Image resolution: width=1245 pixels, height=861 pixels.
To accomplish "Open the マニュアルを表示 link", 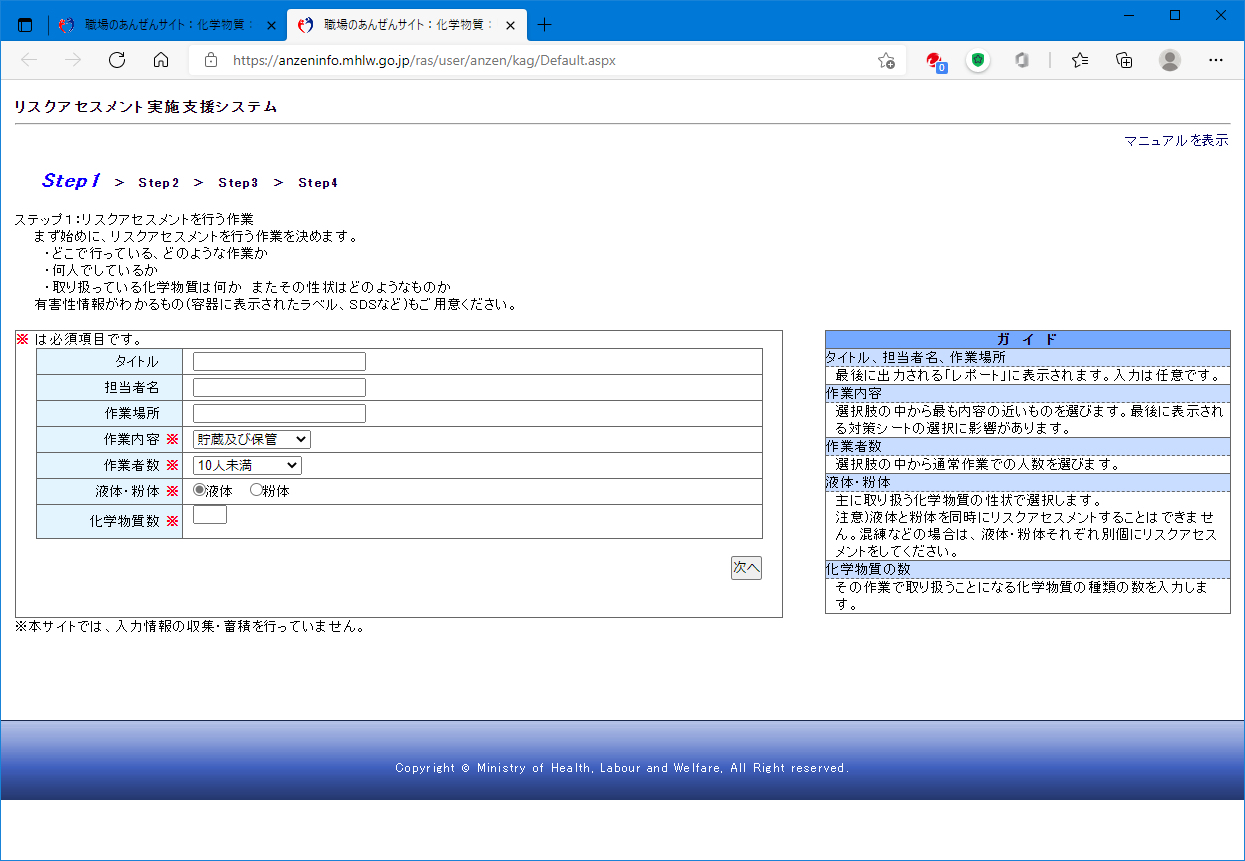I will coord(1175,141).
